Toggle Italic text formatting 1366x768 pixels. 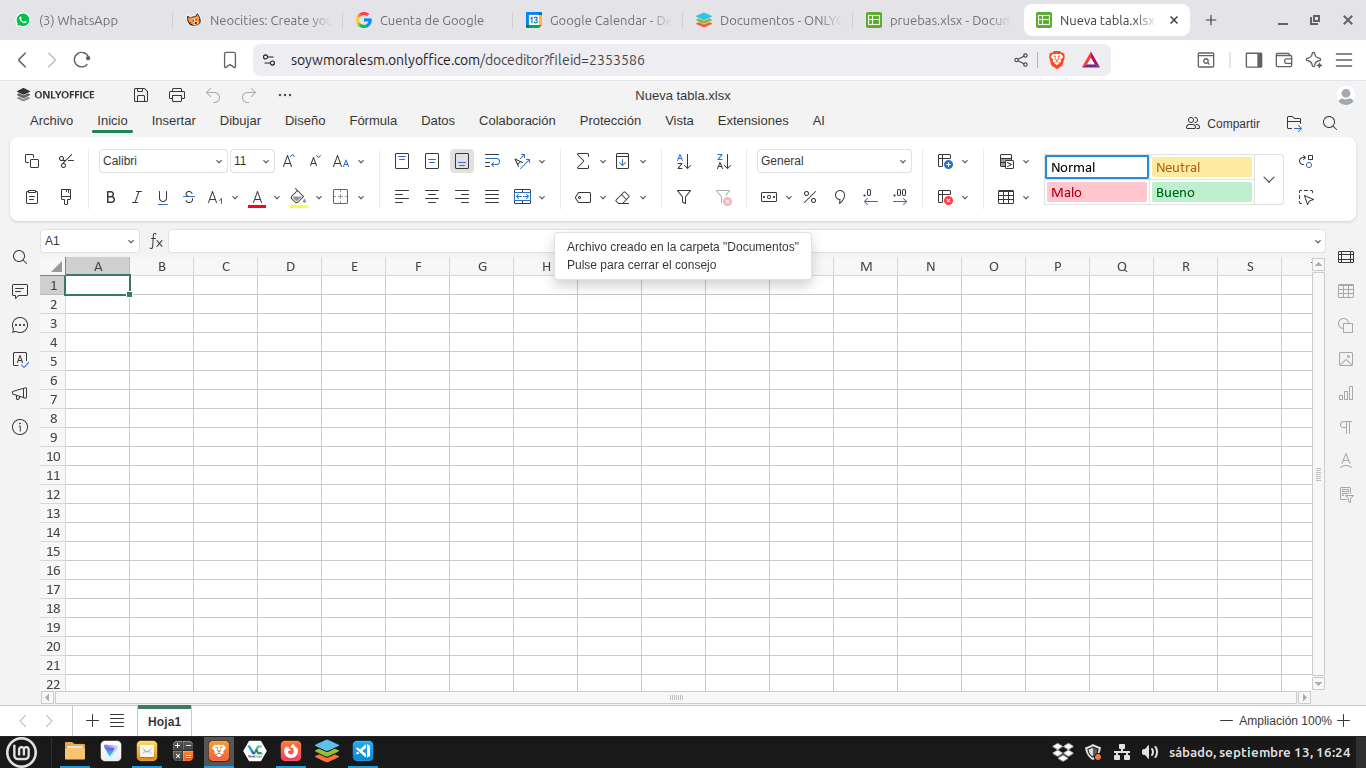point(137,197)
